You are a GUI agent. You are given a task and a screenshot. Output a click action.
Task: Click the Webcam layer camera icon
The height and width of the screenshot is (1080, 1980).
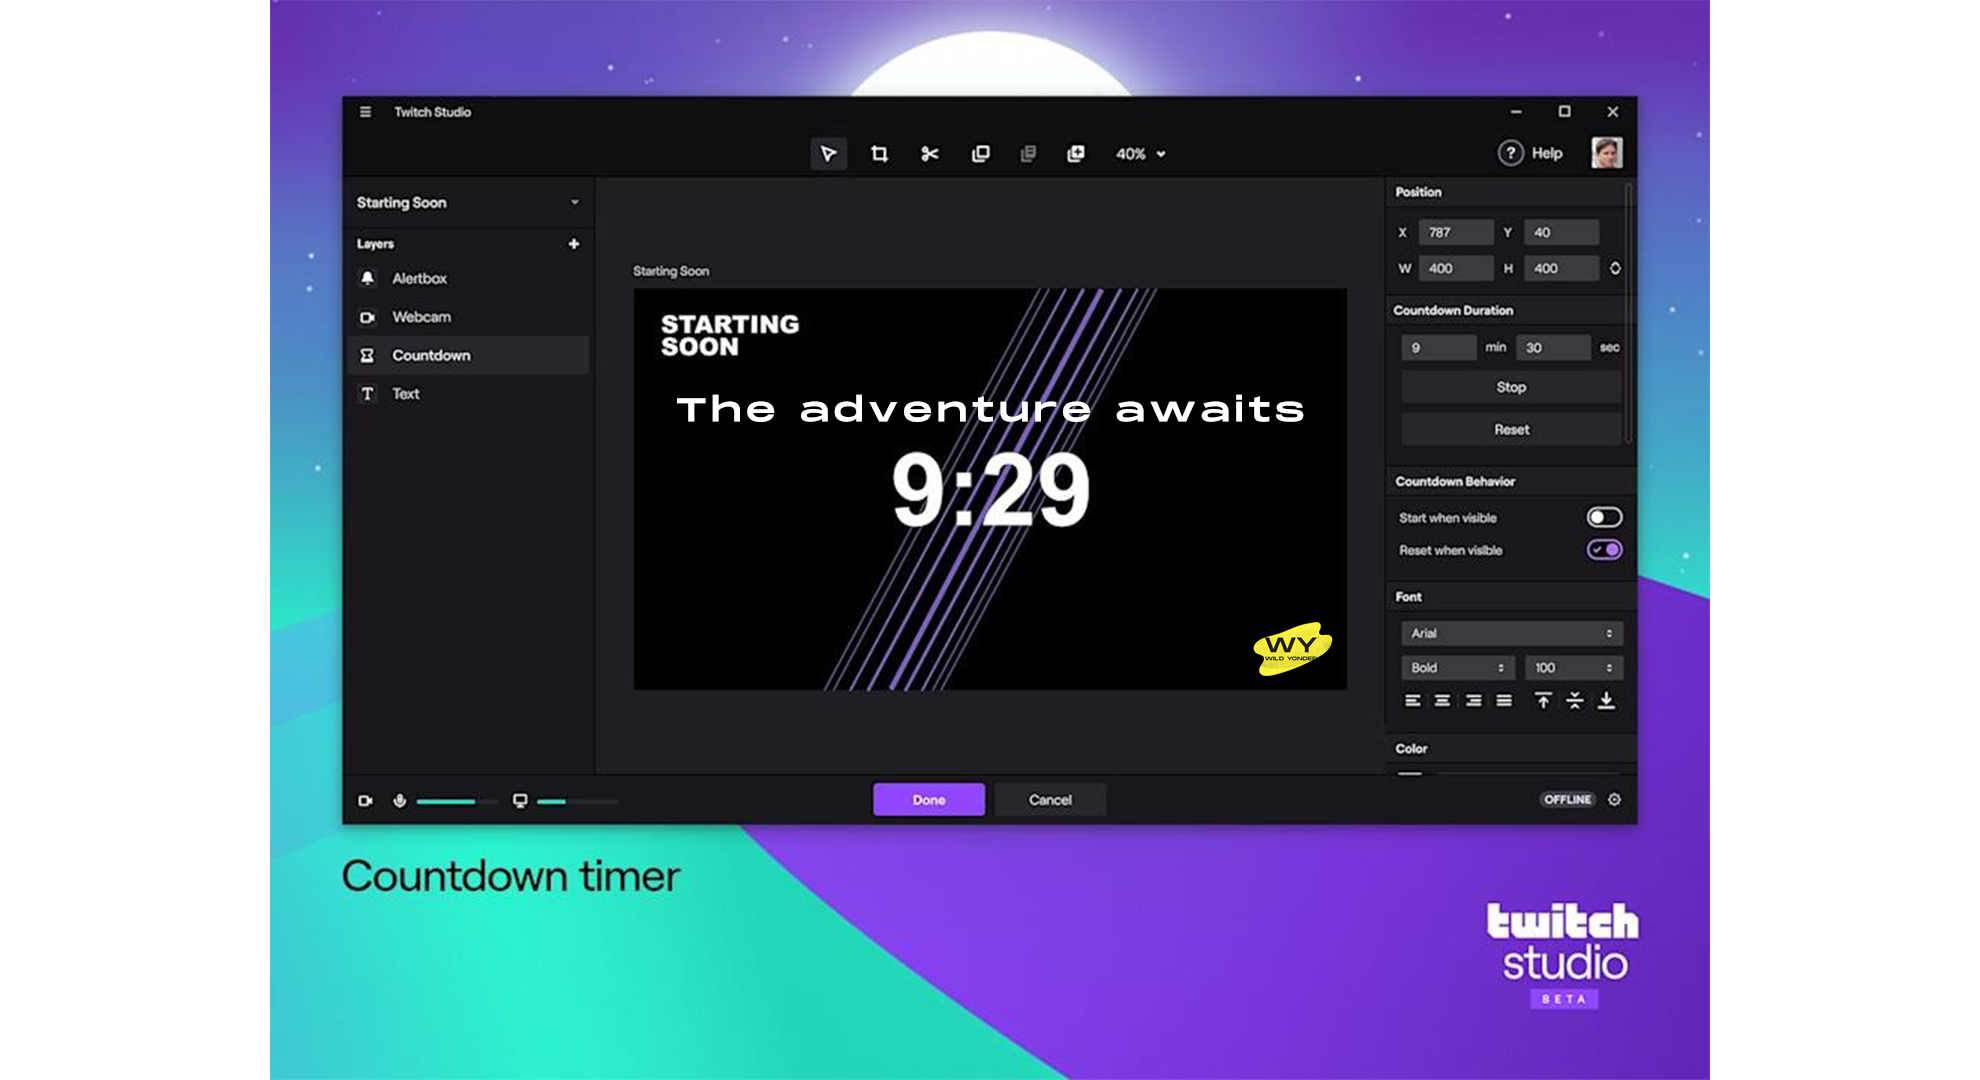(x=368, y=317)
